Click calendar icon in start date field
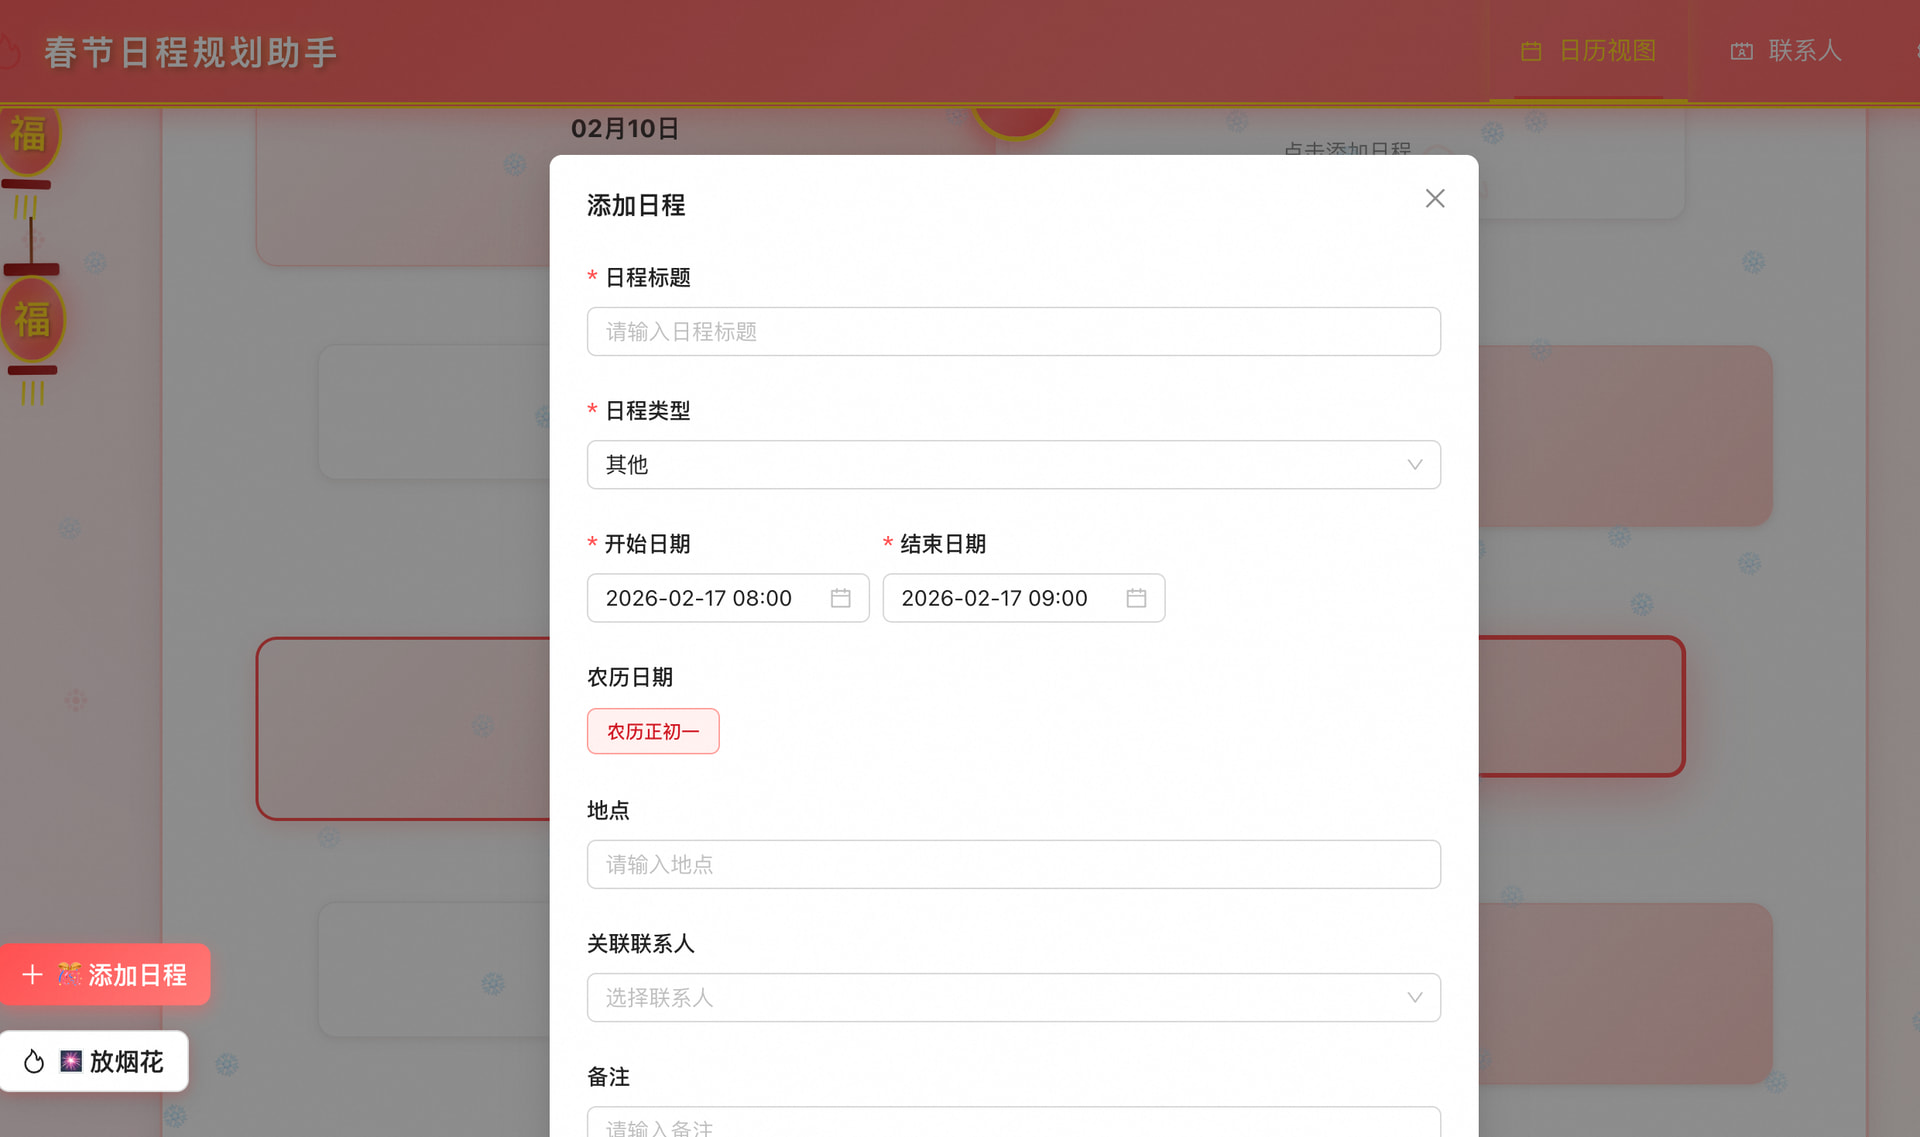1920x1137 pixels. click(x=840, y=598)
